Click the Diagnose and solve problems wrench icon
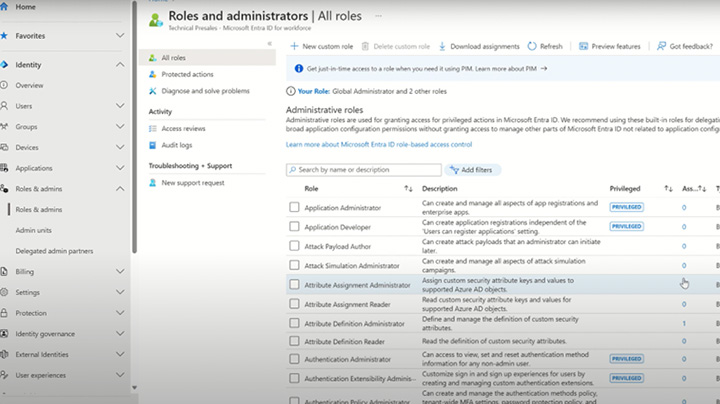The height and width of the screenshot is (404, 720). (x=152, y=91)
